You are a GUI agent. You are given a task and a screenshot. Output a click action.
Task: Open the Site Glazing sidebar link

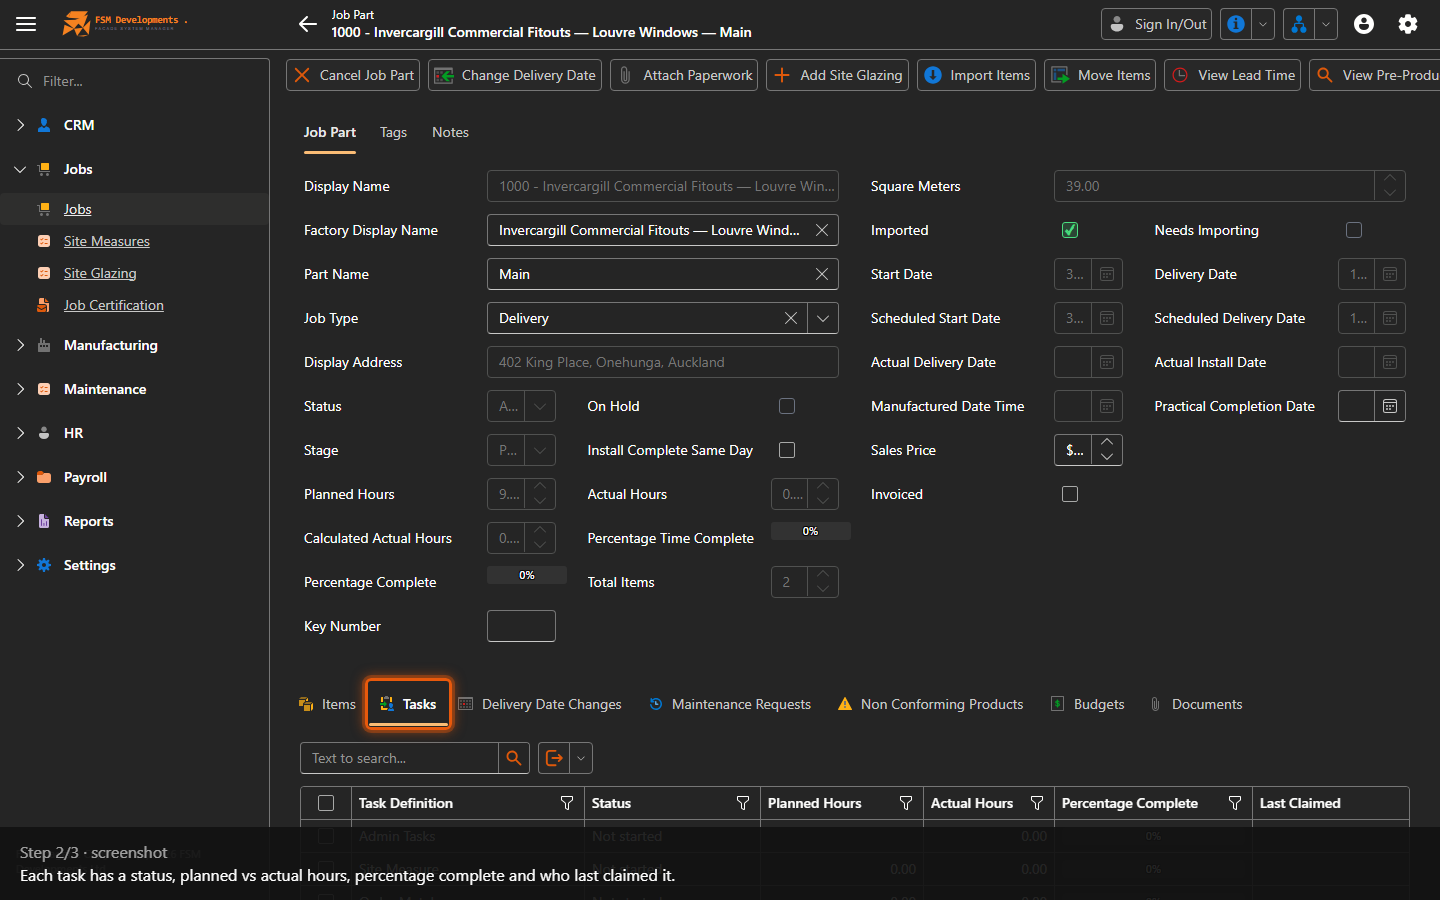[100, 273]
